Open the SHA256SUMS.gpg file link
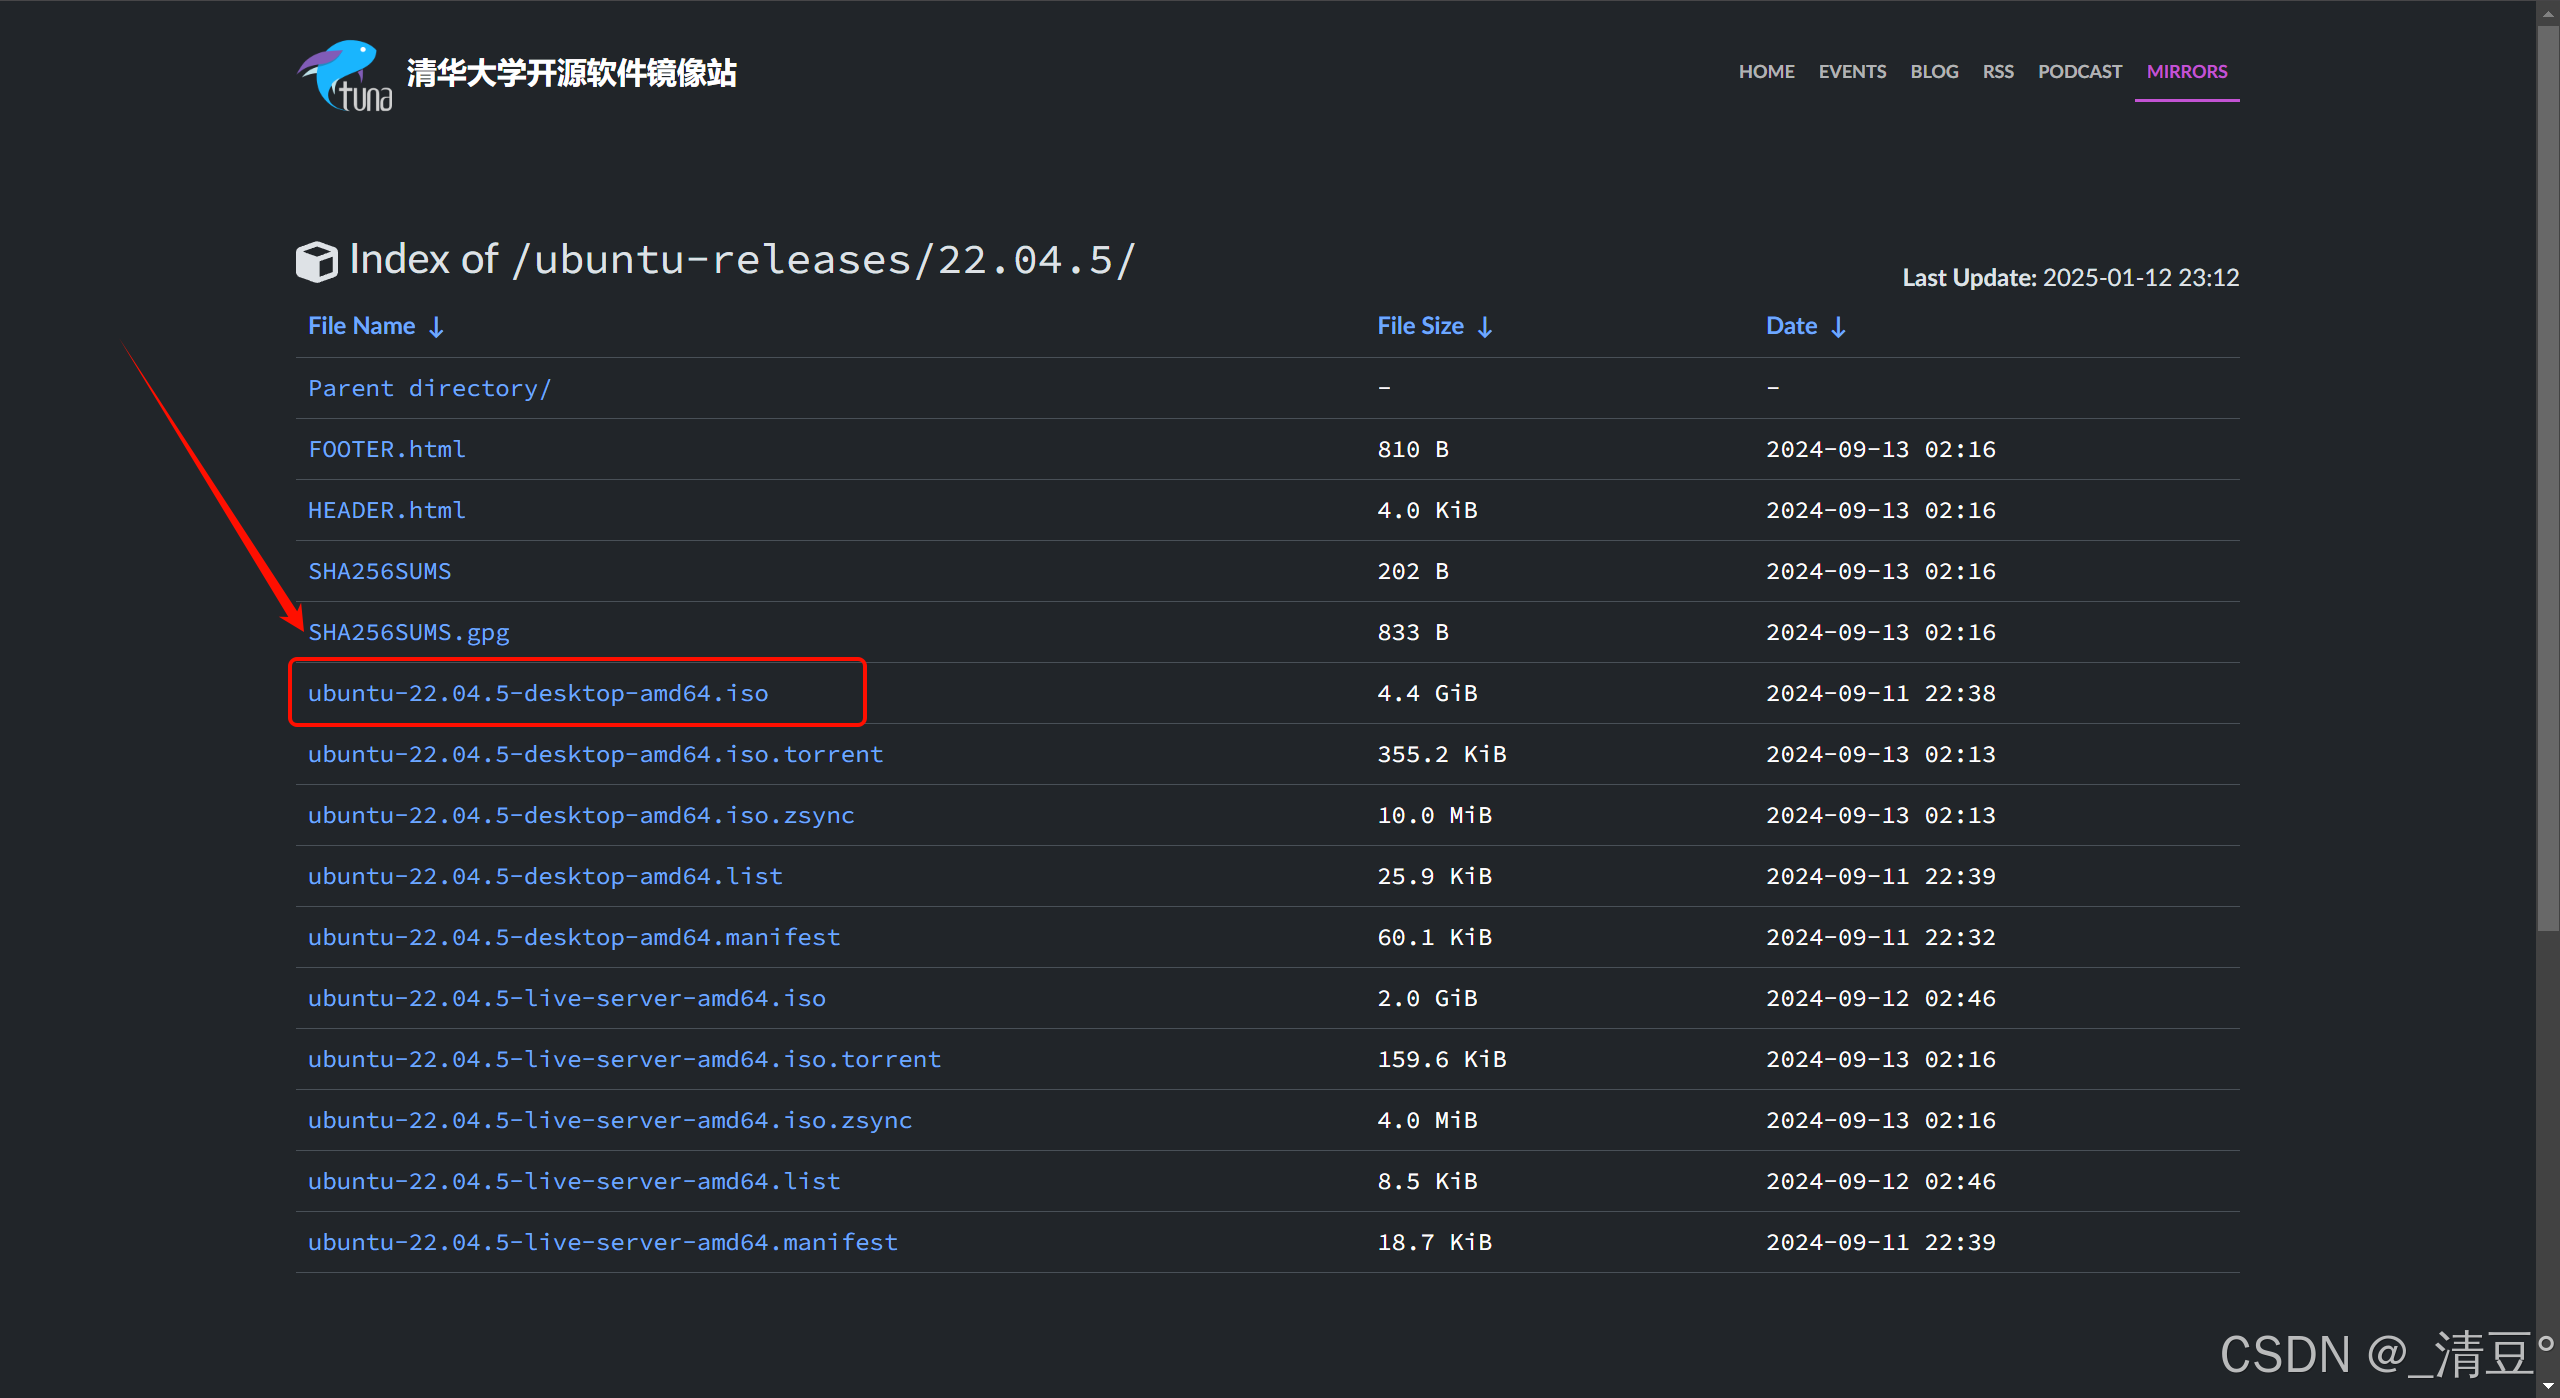Image resolution: width=2560 pixels, height=1398 pixels. coord(408,632)
